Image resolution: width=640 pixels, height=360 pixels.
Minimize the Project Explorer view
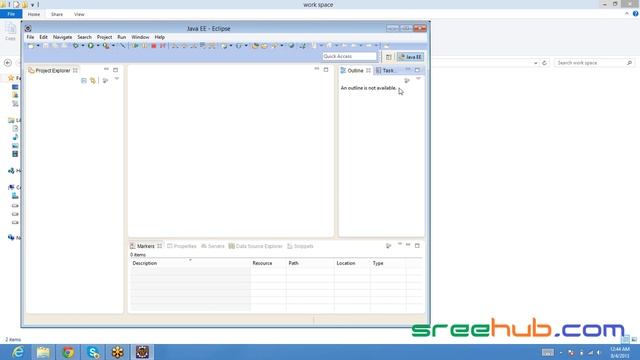(x=106, y=69)
